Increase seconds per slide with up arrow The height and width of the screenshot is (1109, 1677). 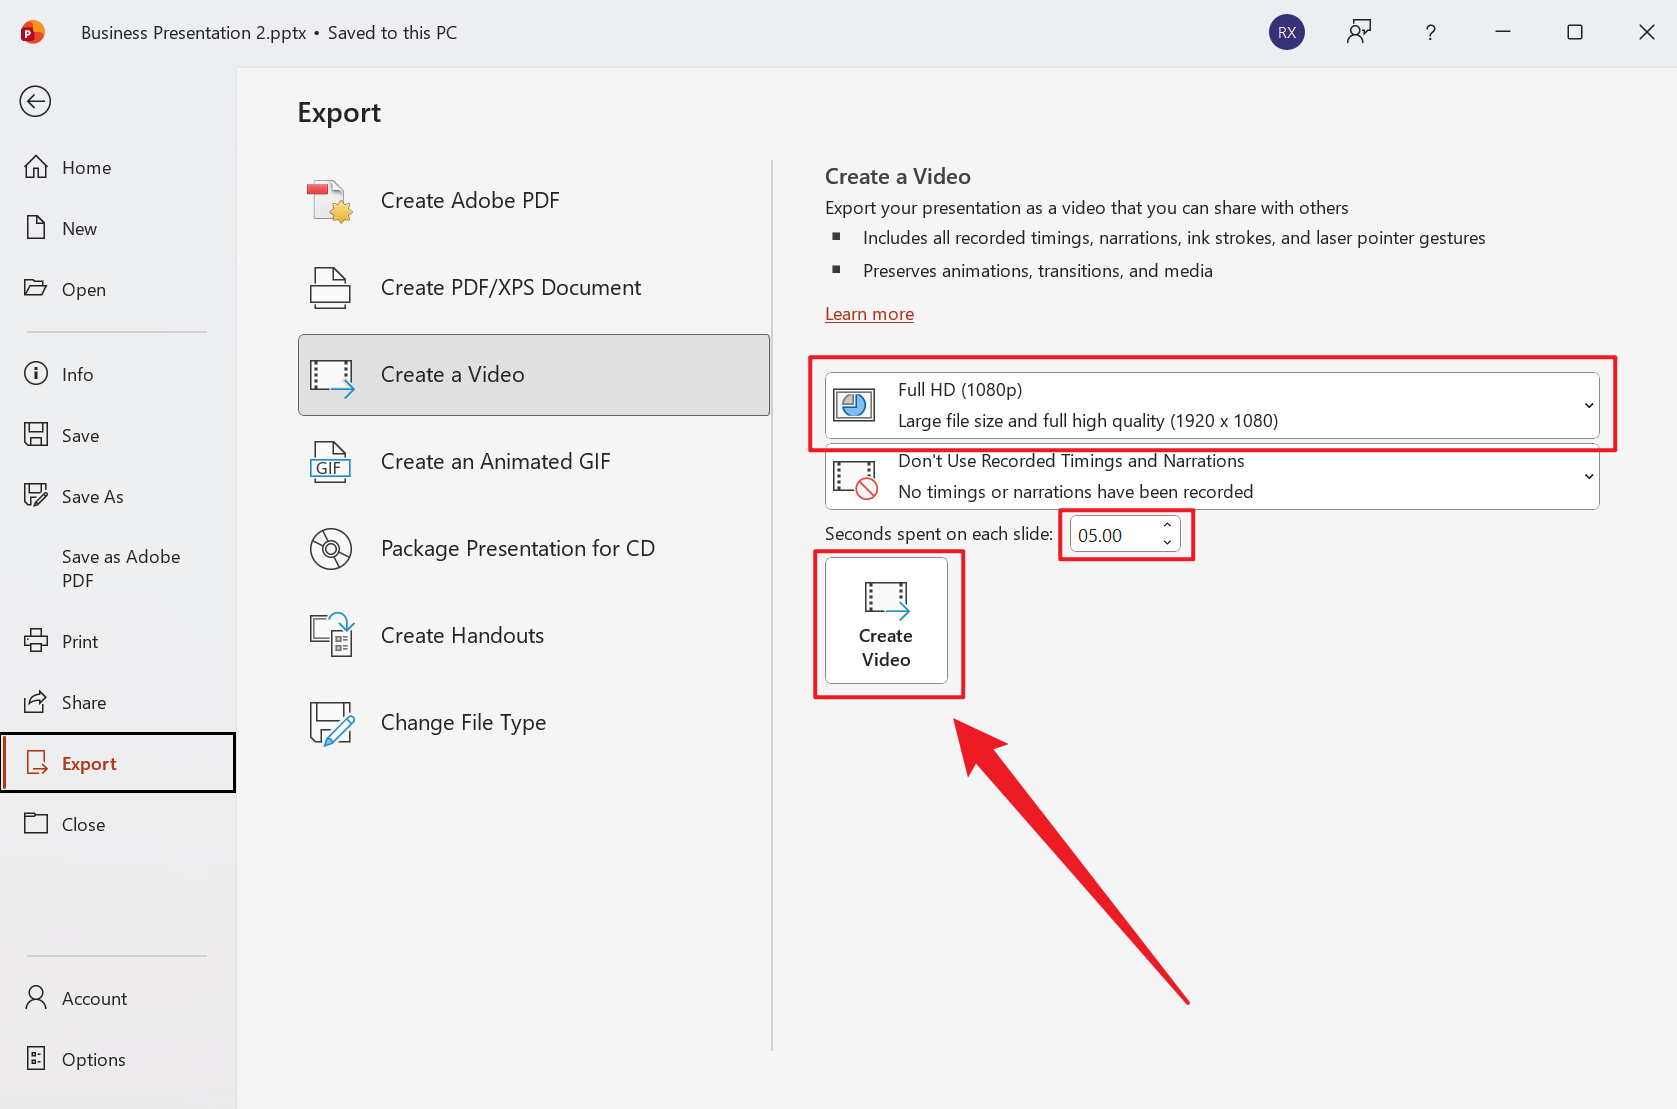point(1167,526)
